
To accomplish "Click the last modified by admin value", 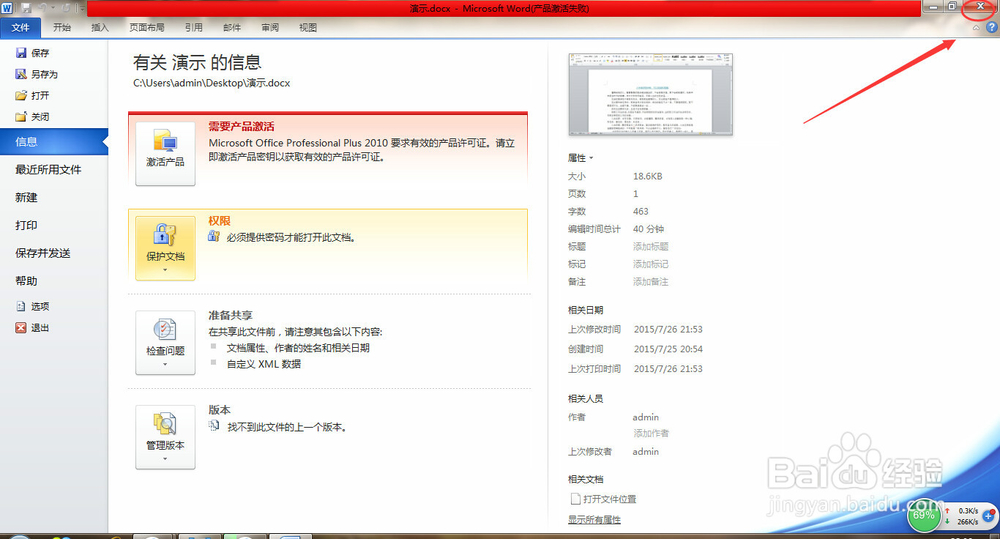I will 645,451.
